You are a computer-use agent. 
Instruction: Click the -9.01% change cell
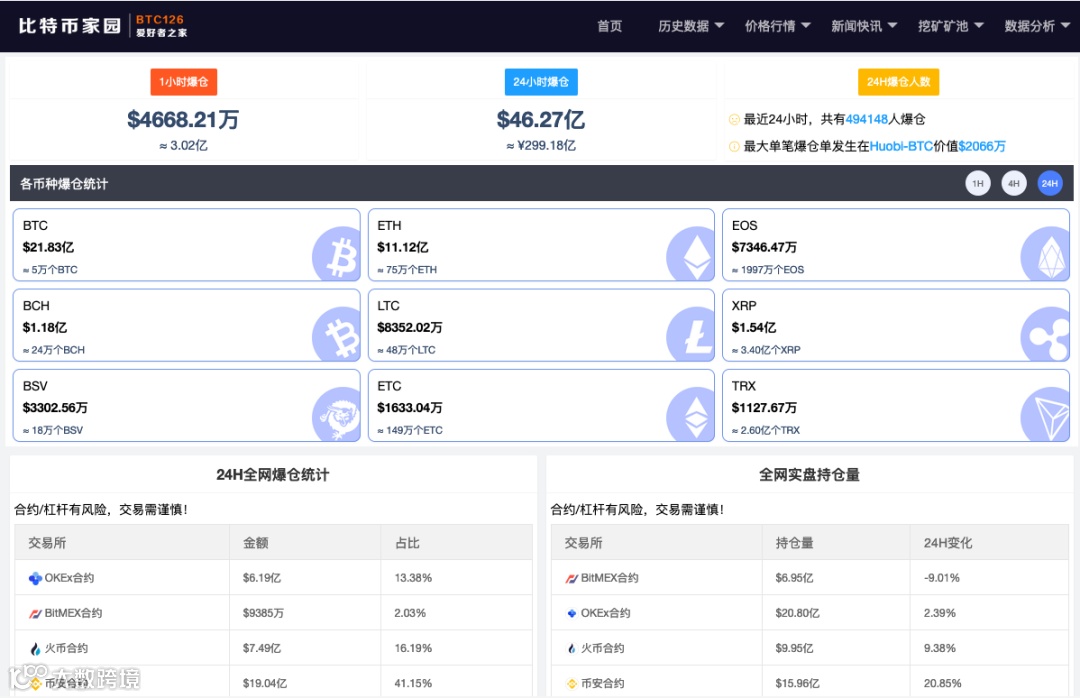click(942, 578)
